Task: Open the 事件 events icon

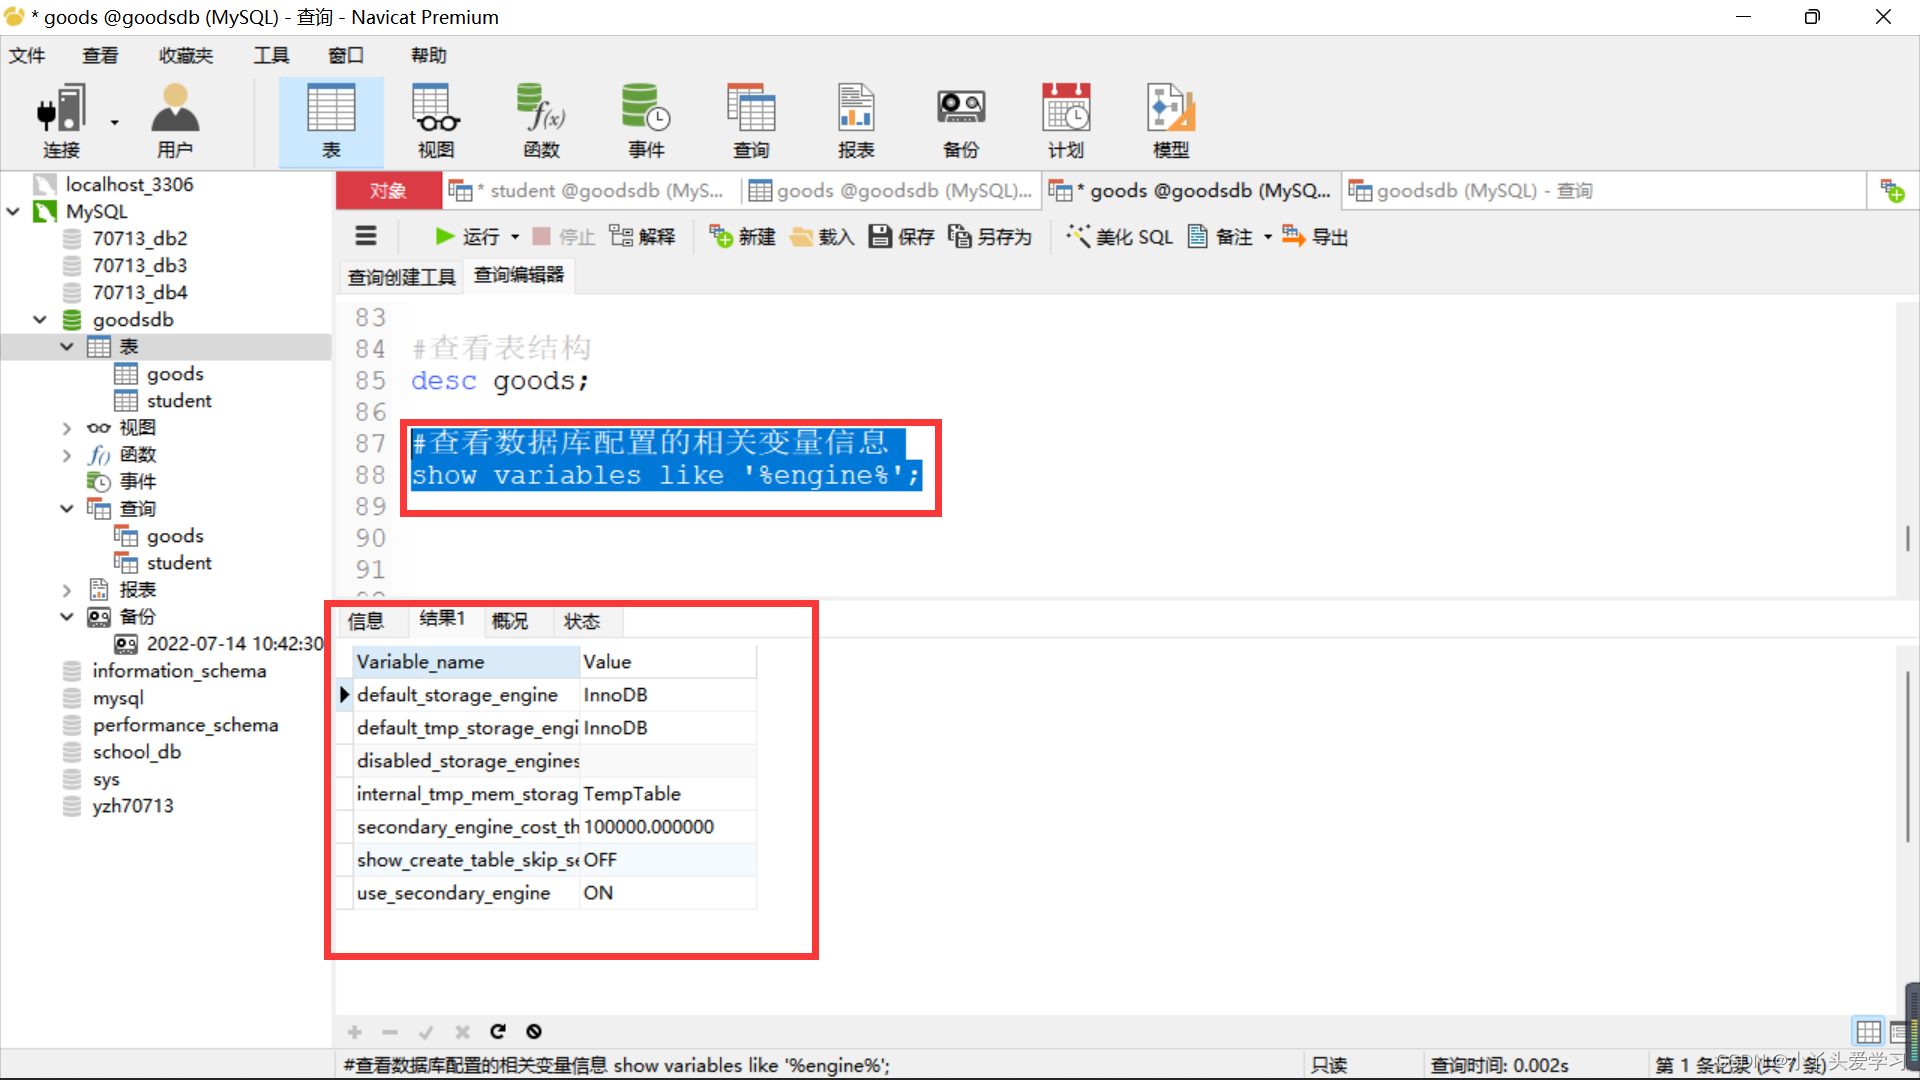Action: click(646, 121)
